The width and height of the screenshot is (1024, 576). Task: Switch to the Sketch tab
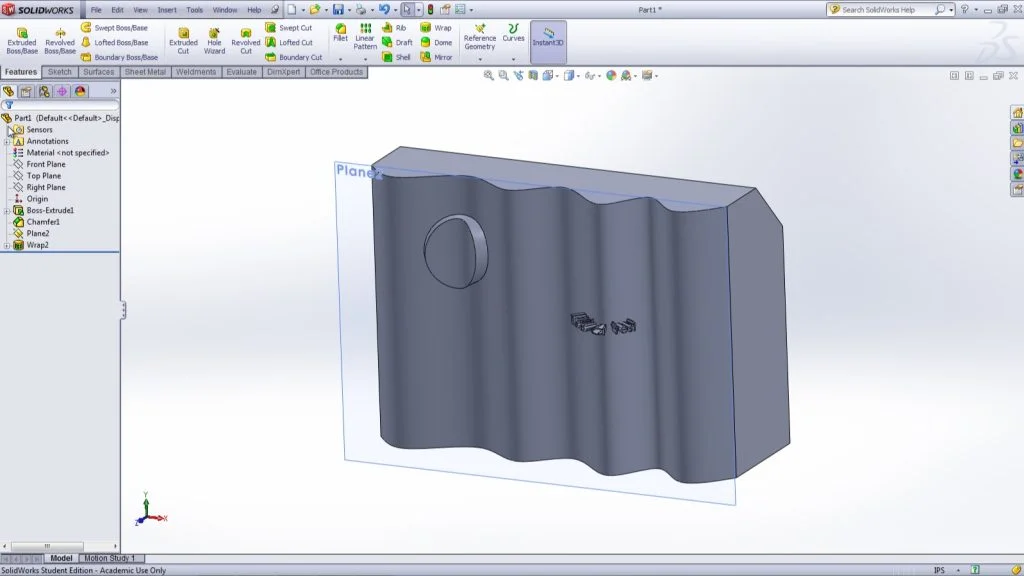tap(59, 72)
